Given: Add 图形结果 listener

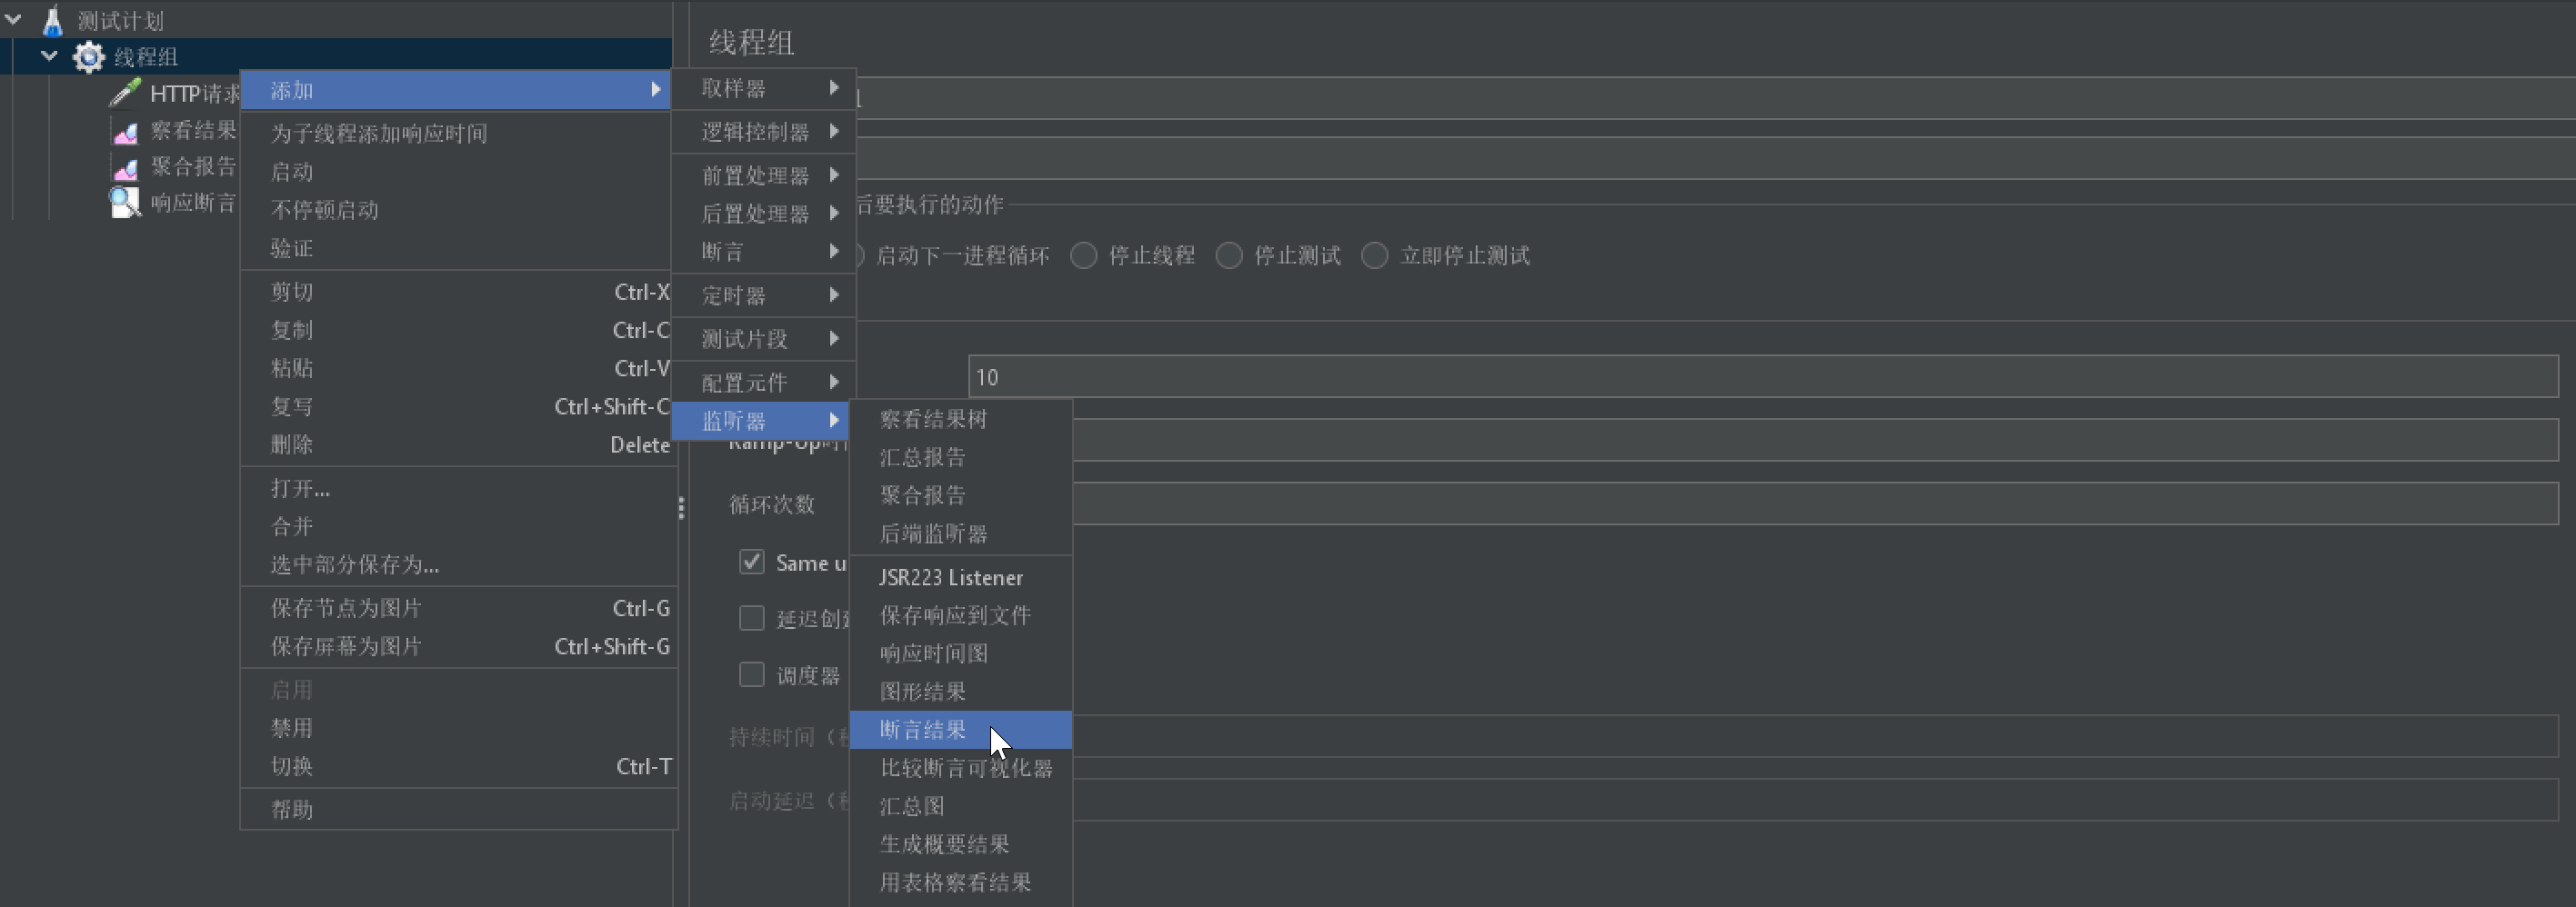Looking at the screenshot, I should pyautogui.click(x=961, y=691).
